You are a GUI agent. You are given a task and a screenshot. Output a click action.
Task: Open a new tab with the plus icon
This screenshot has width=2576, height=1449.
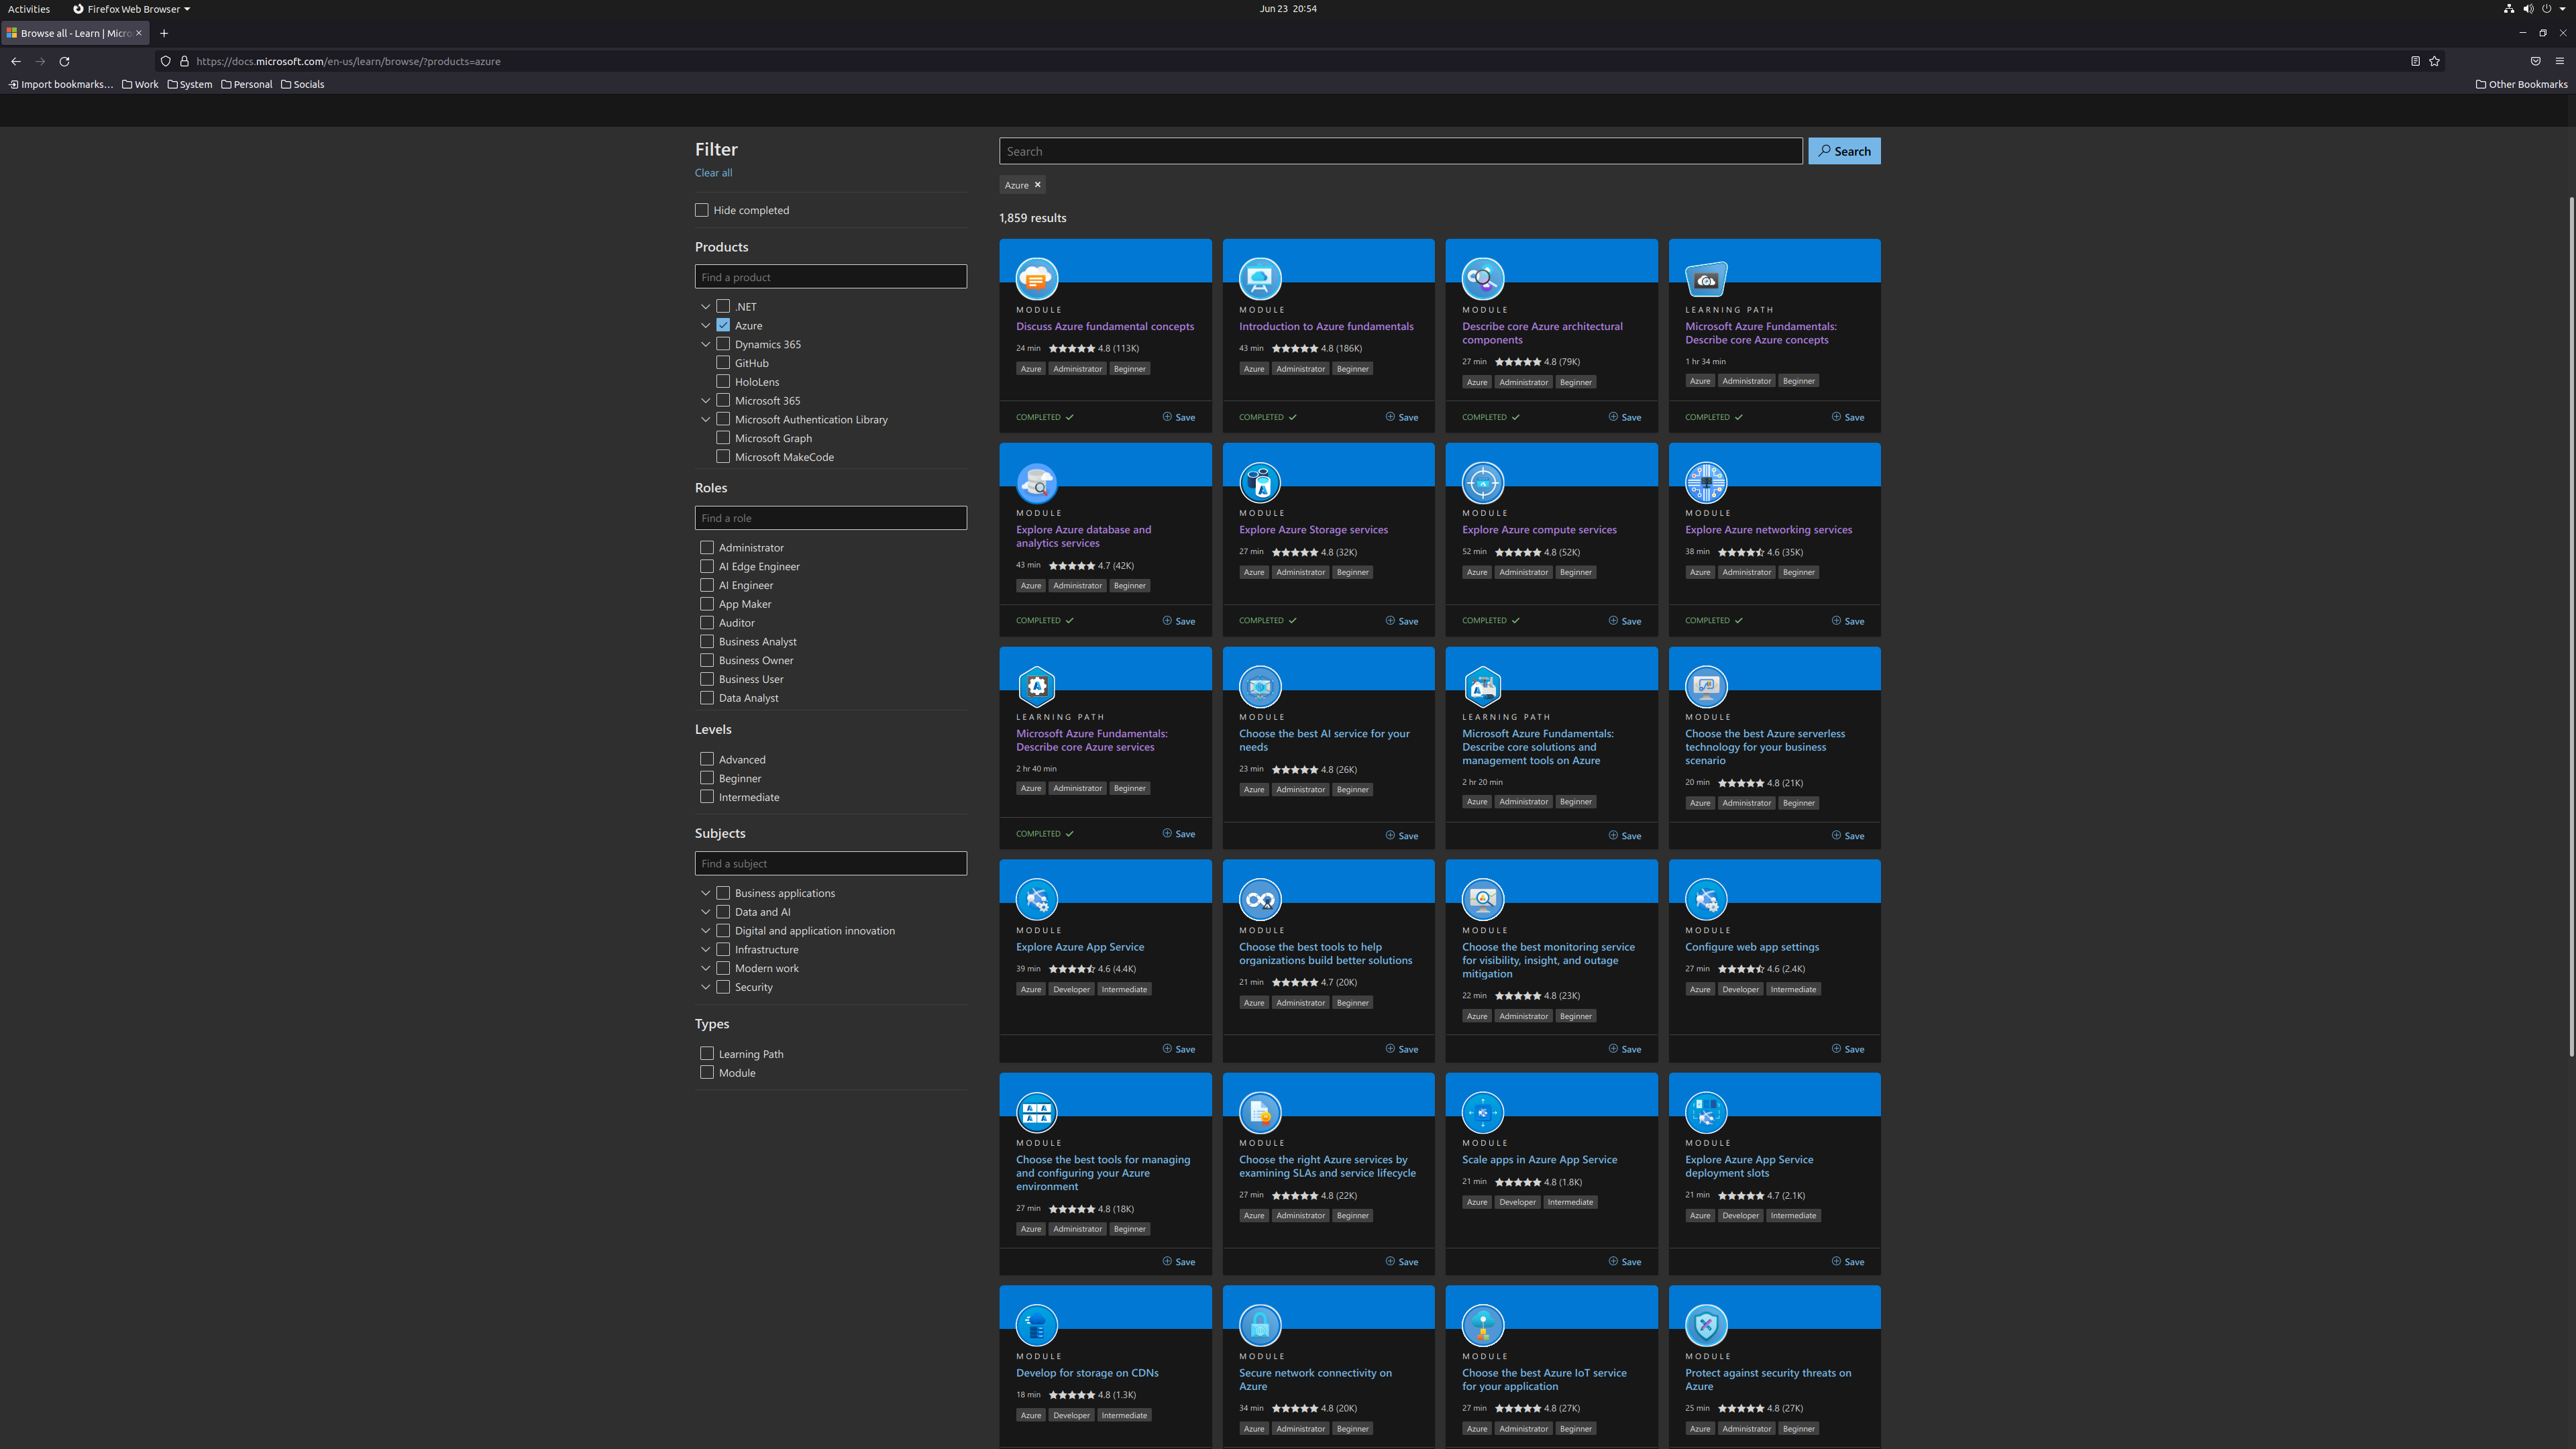[x=164, y=33]
